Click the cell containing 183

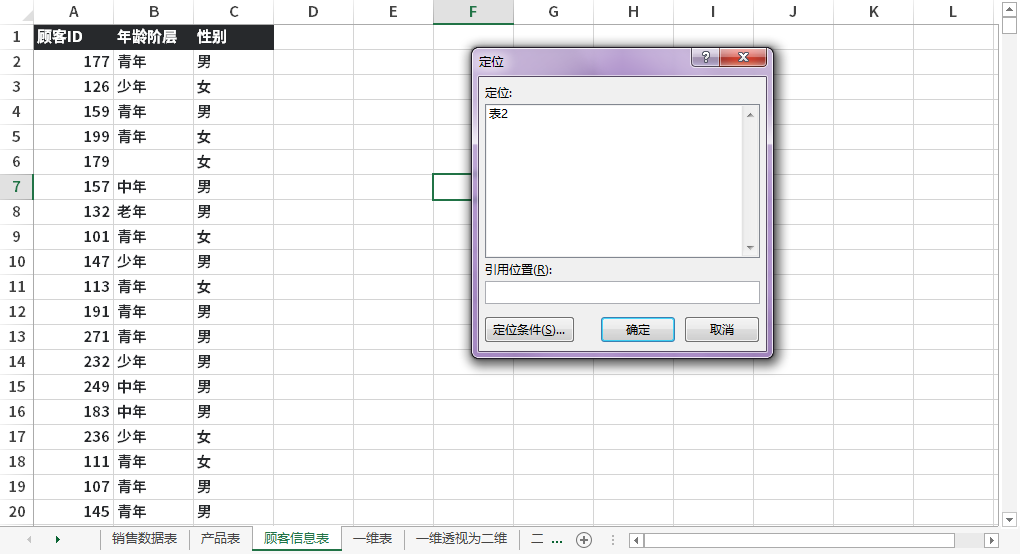coord(74,412)
